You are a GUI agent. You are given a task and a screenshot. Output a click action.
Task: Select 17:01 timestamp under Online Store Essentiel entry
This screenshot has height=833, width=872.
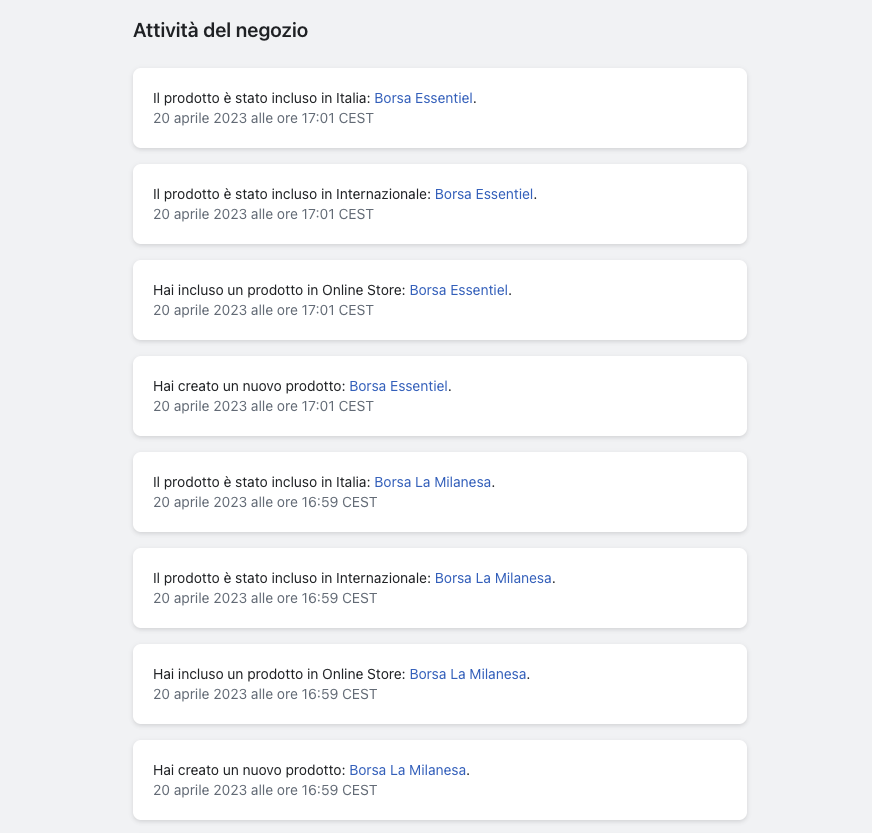tap(263, 310)
